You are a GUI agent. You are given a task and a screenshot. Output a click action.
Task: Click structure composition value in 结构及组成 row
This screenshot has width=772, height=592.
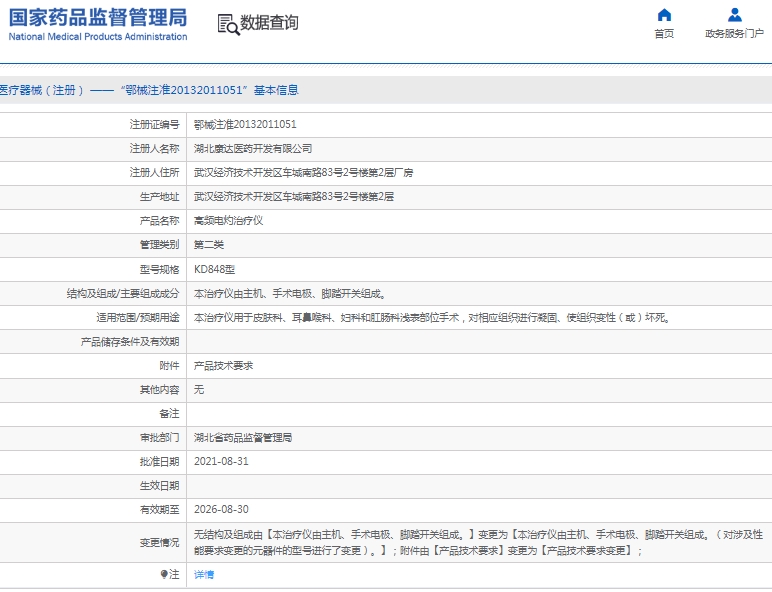(x=291, y=294)
